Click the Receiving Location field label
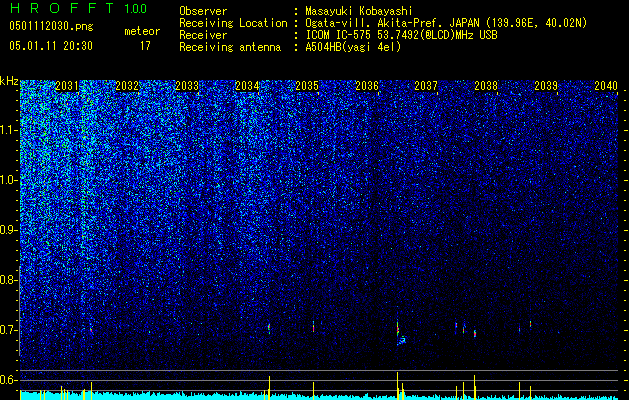 pyautogui.click(x=233, y=23)
